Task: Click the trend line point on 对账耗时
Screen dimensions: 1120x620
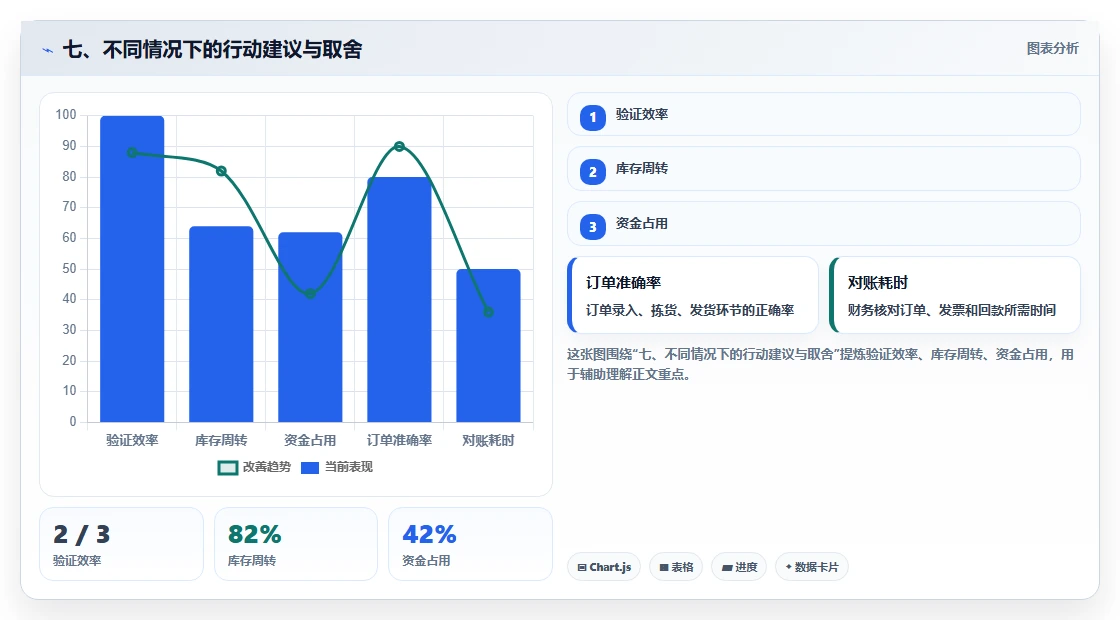Action: coord(489,312)
